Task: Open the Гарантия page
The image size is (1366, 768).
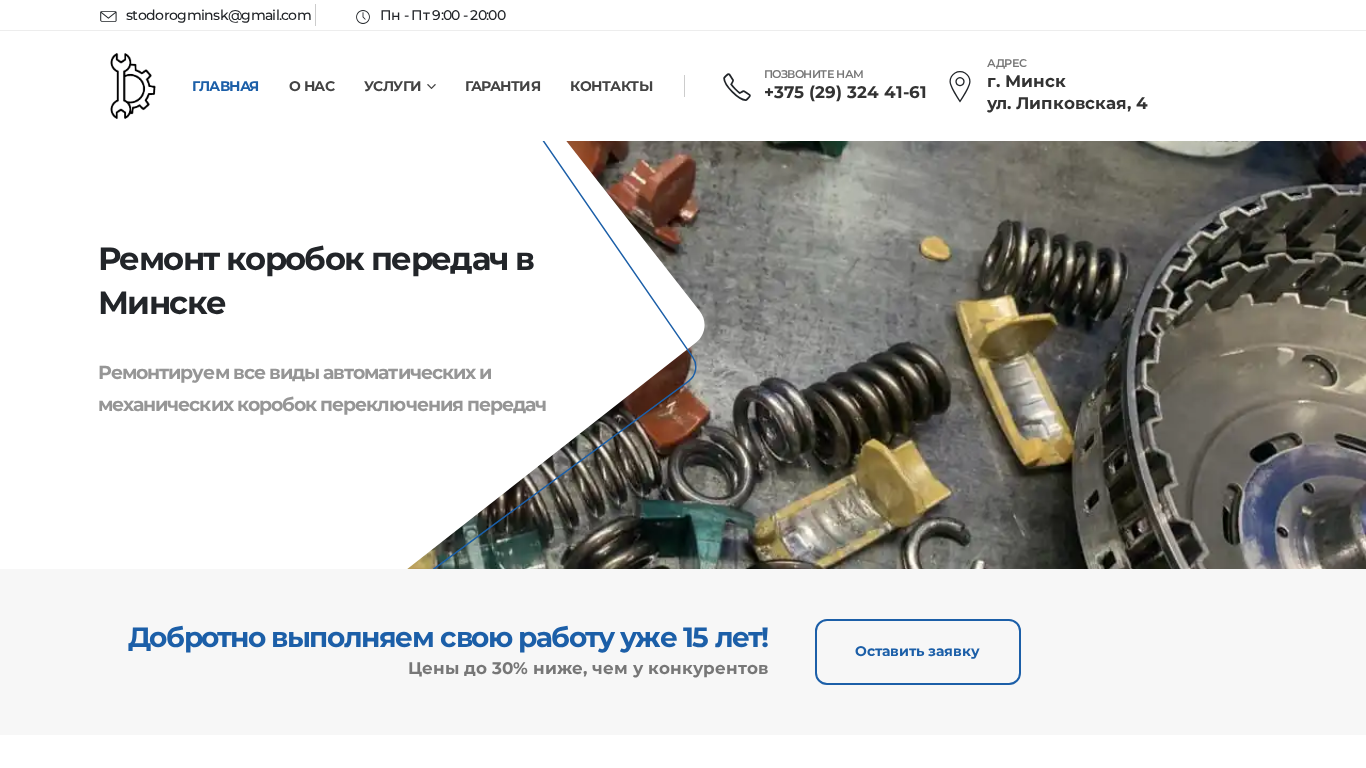Action: 503,86
